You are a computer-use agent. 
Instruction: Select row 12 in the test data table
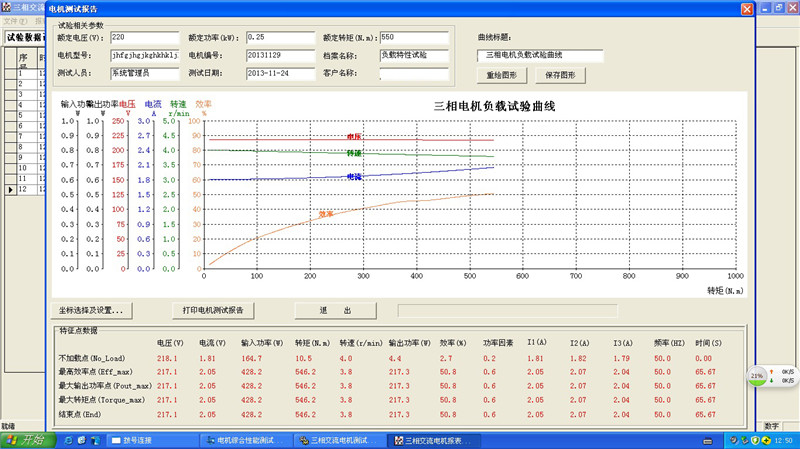(22, 189)
